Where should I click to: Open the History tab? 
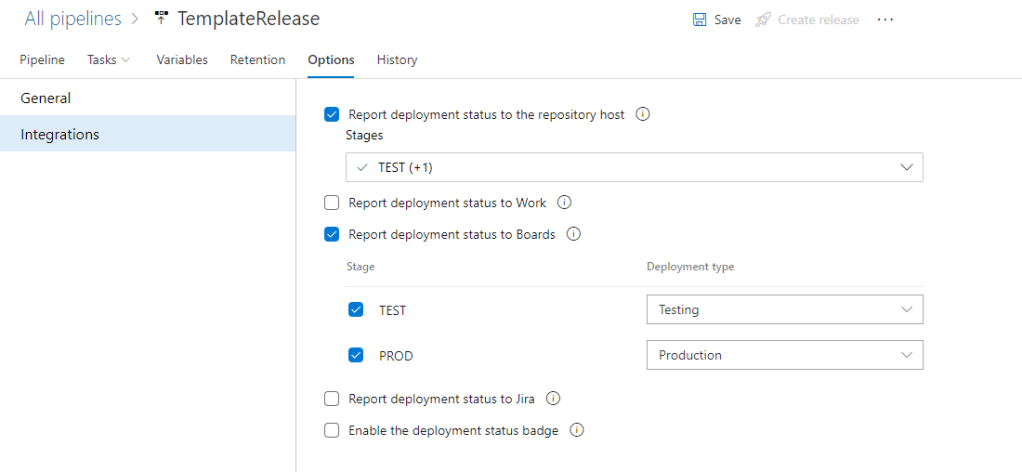397,60
